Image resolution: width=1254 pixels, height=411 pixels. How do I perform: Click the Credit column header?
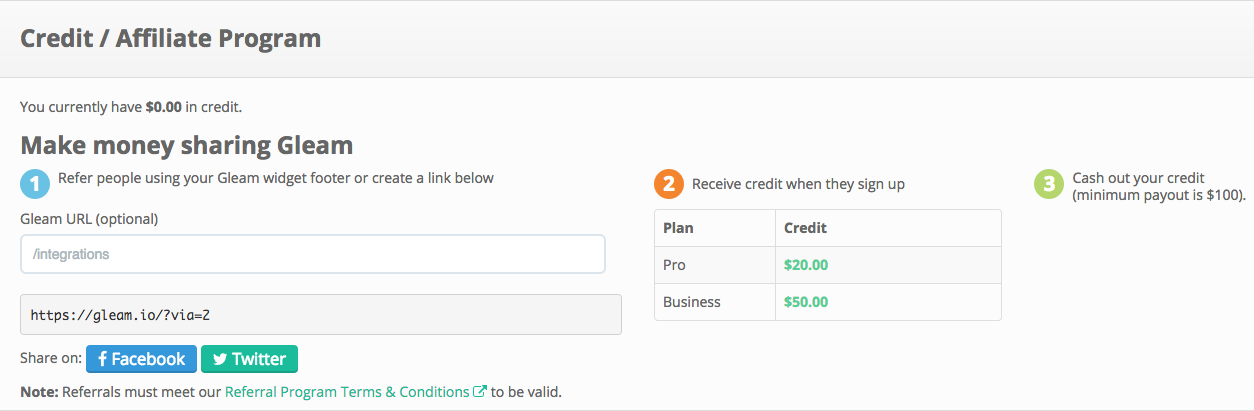pyautogui.click(x=805, y=228)
